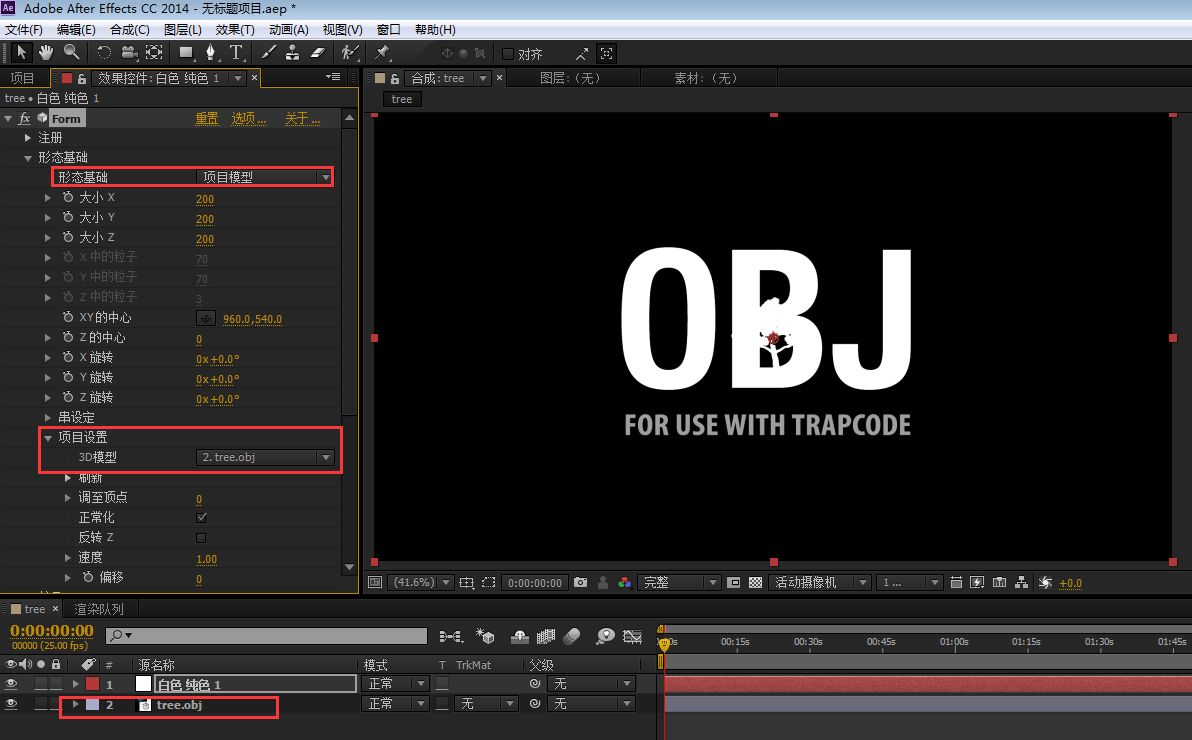Screen dimensions: 1192x740
Task: Open the 形态基础 项目模型 dropdown
Action: click(265, 177)
